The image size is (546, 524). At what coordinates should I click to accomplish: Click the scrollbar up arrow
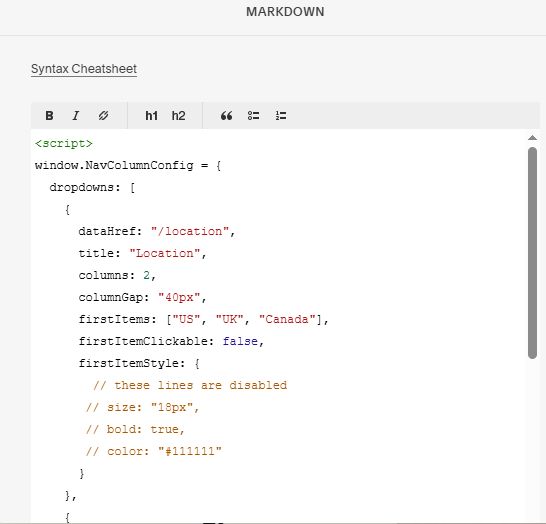(x=532, y=138)
